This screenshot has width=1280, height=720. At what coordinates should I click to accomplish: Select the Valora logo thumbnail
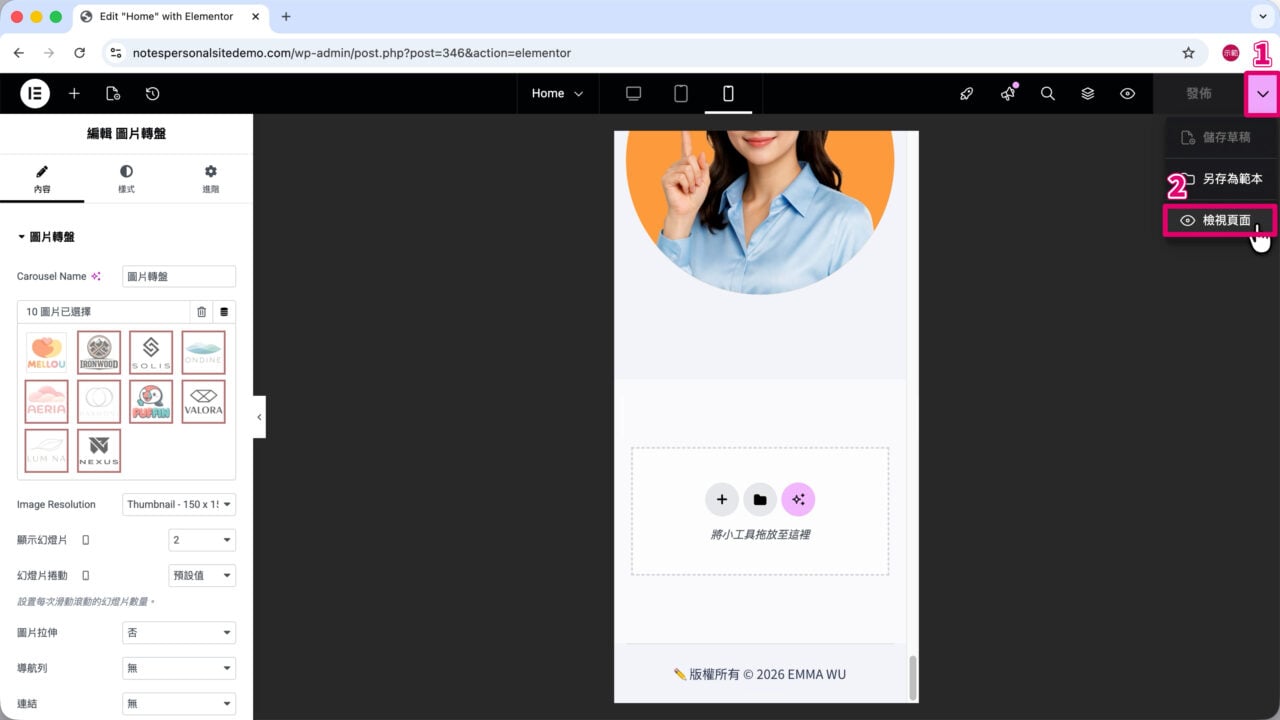[x=203, y=401]
